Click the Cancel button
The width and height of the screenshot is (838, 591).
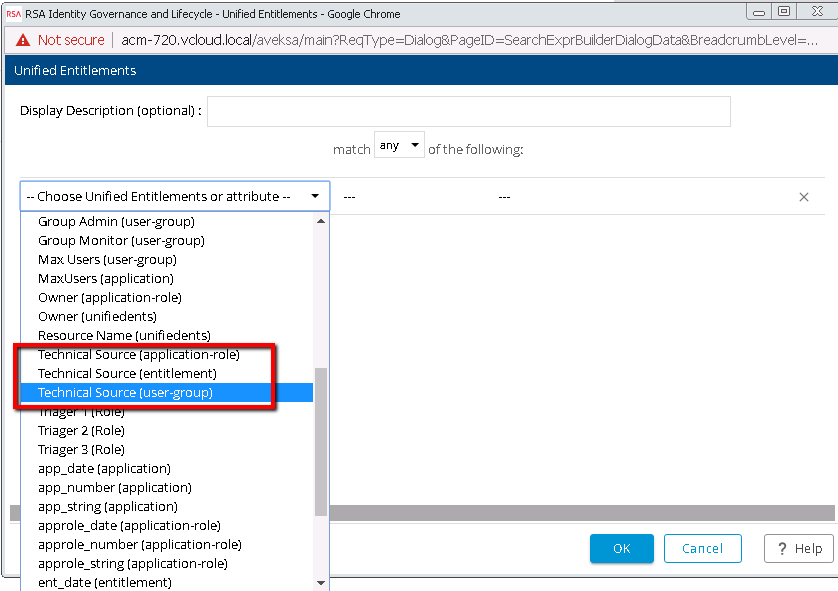(x=701, y=548)
